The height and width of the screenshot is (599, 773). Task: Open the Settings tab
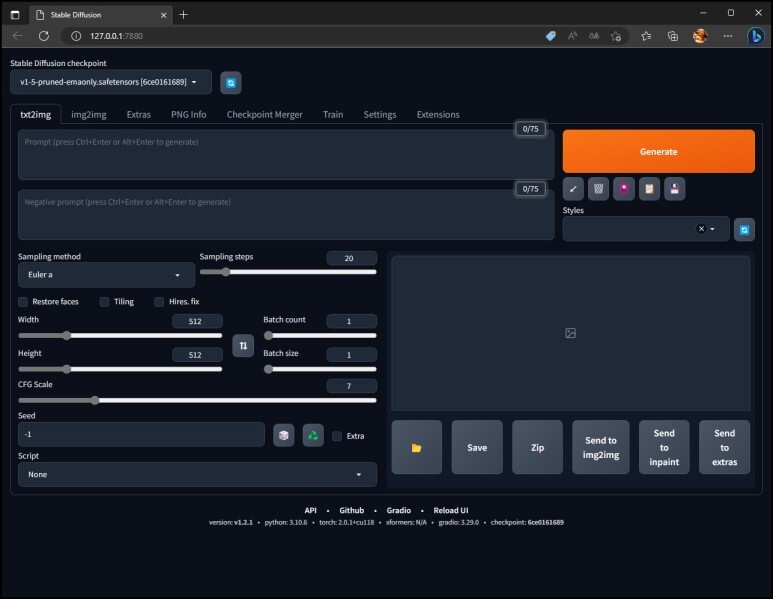coord(380,114)
